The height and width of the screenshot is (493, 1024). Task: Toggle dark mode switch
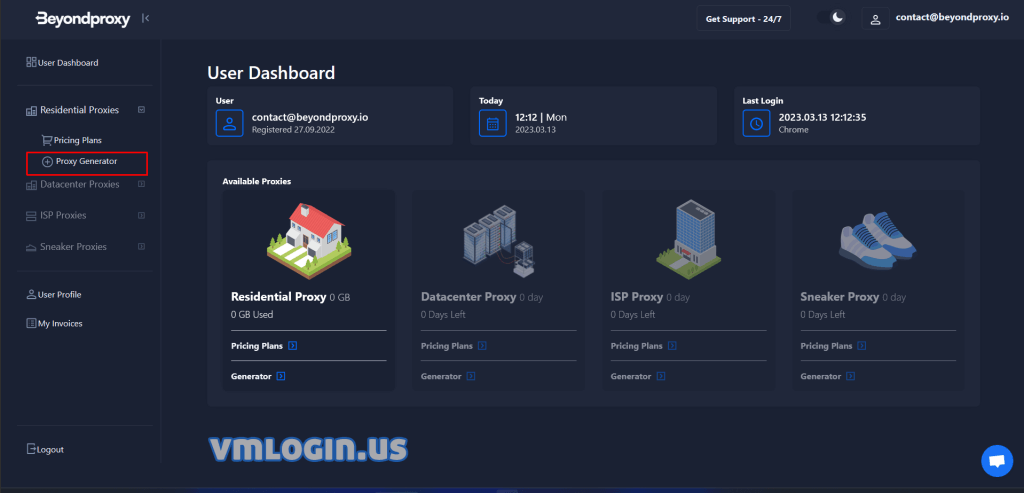831,18
